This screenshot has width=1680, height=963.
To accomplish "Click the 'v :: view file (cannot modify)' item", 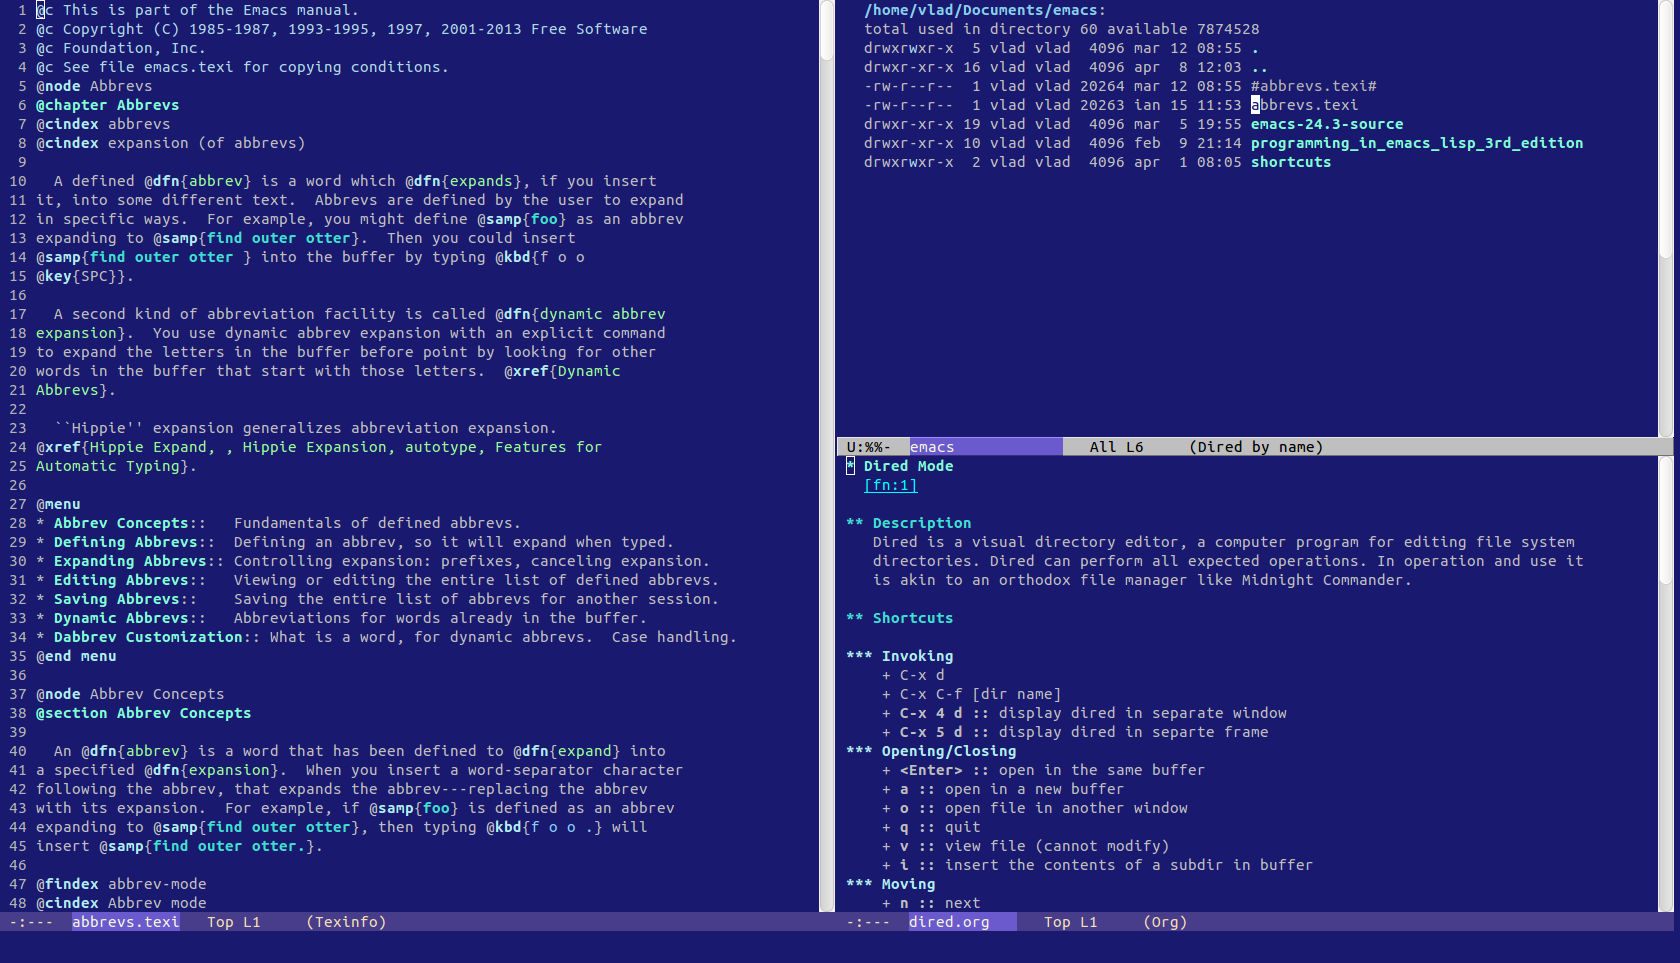I will click(1025, 846).
